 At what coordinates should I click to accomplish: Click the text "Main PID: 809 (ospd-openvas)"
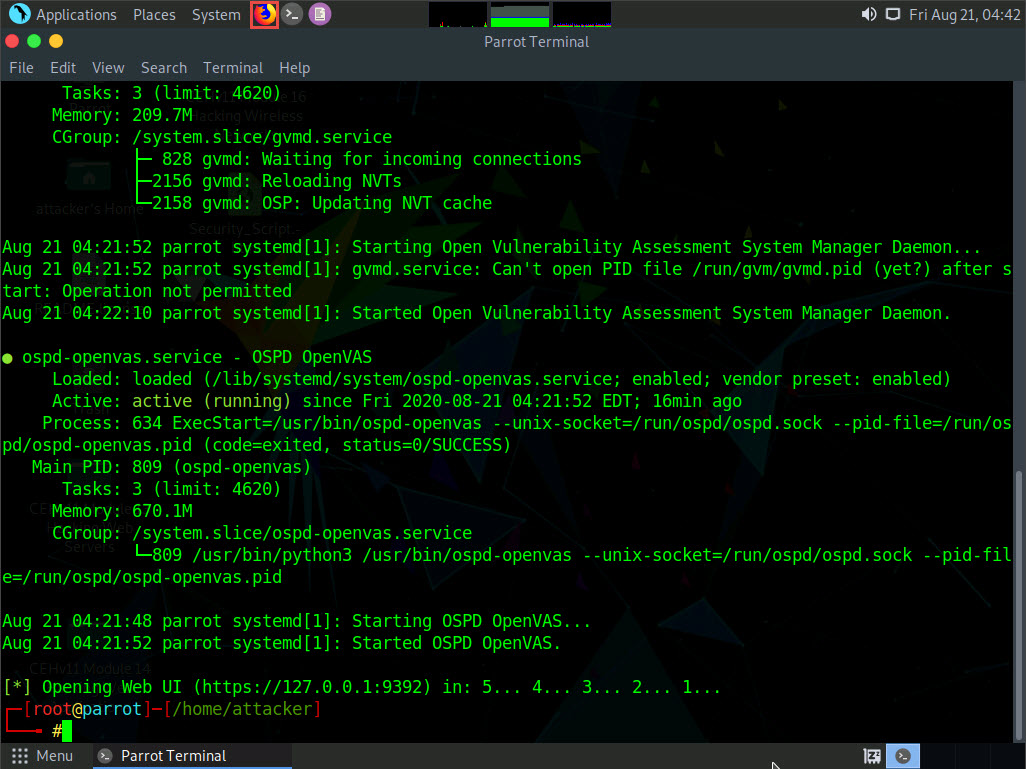pyautogui.click(x=171, y=467)
